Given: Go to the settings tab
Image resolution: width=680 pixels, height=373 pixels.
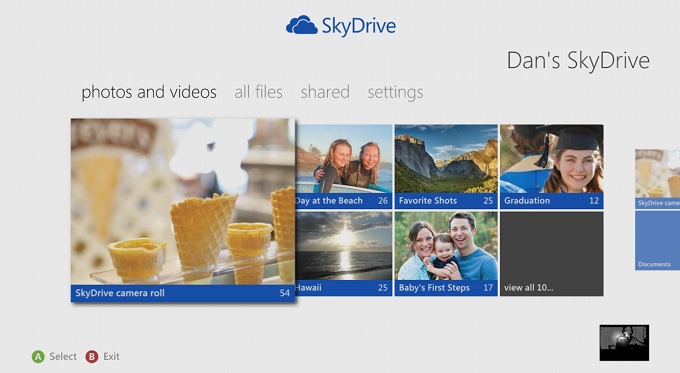Looking at the screenshot, I should click(x=396, y=92).
